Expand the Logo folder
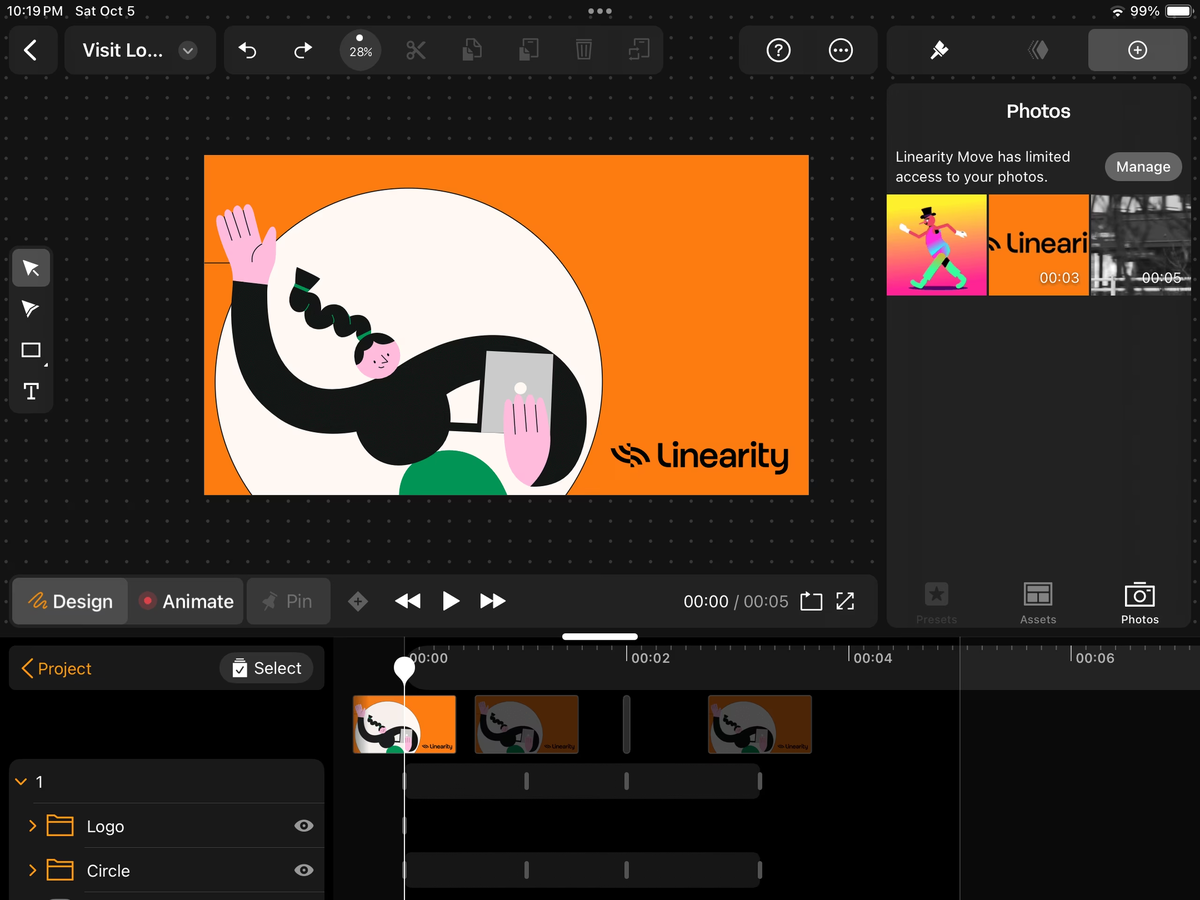The width and height of the screenshot is (1200, 900). 32,826
